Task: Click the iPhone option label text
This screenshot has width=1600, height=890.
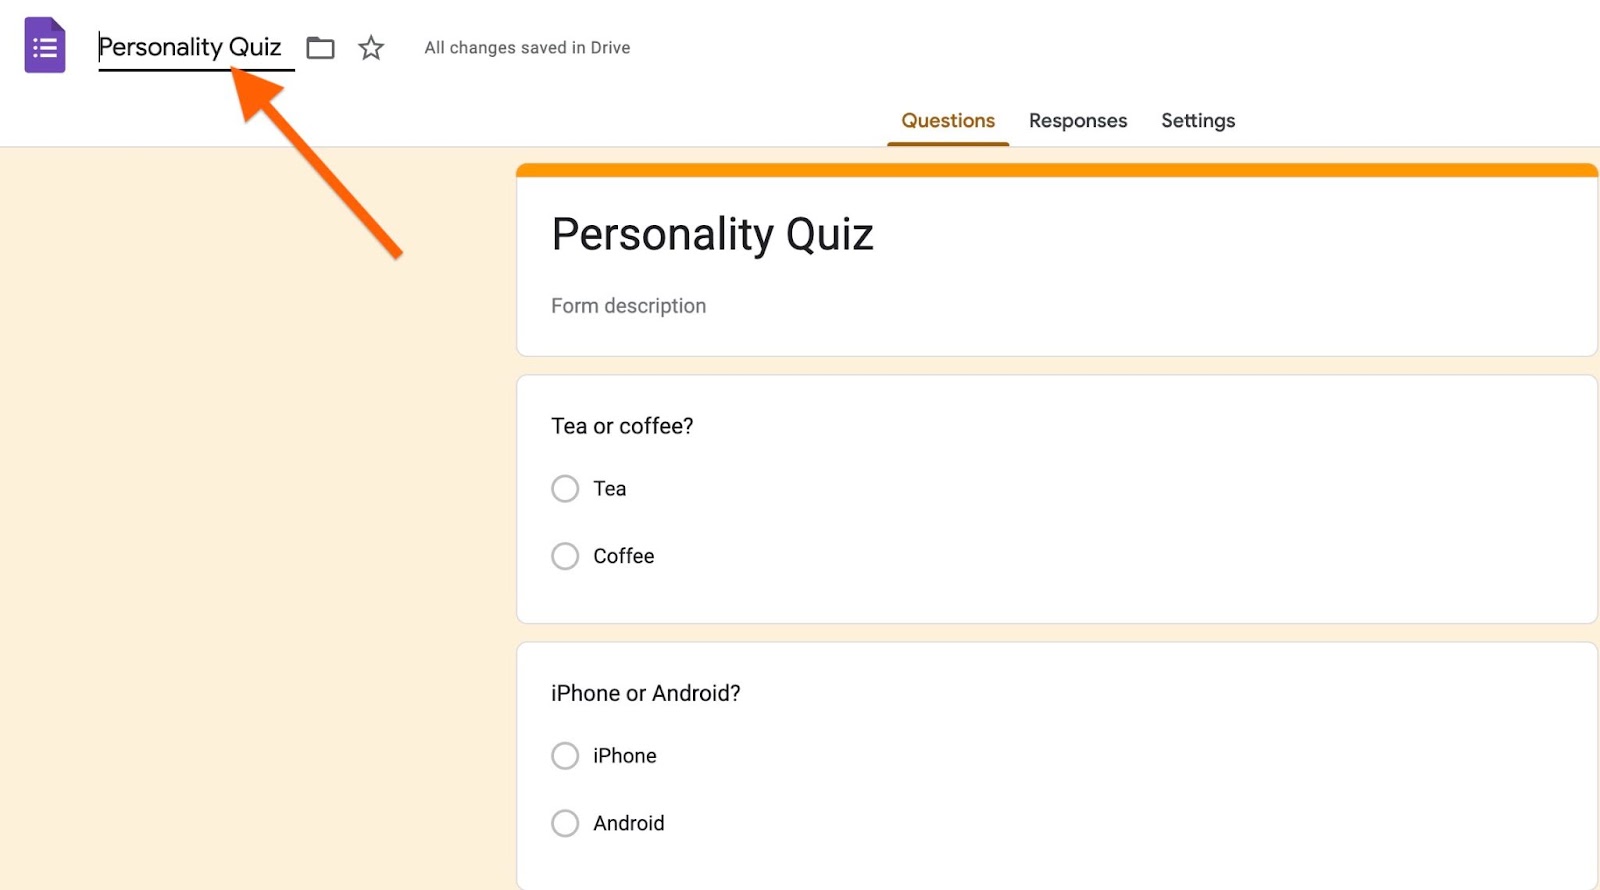Action: click(624, 756)
